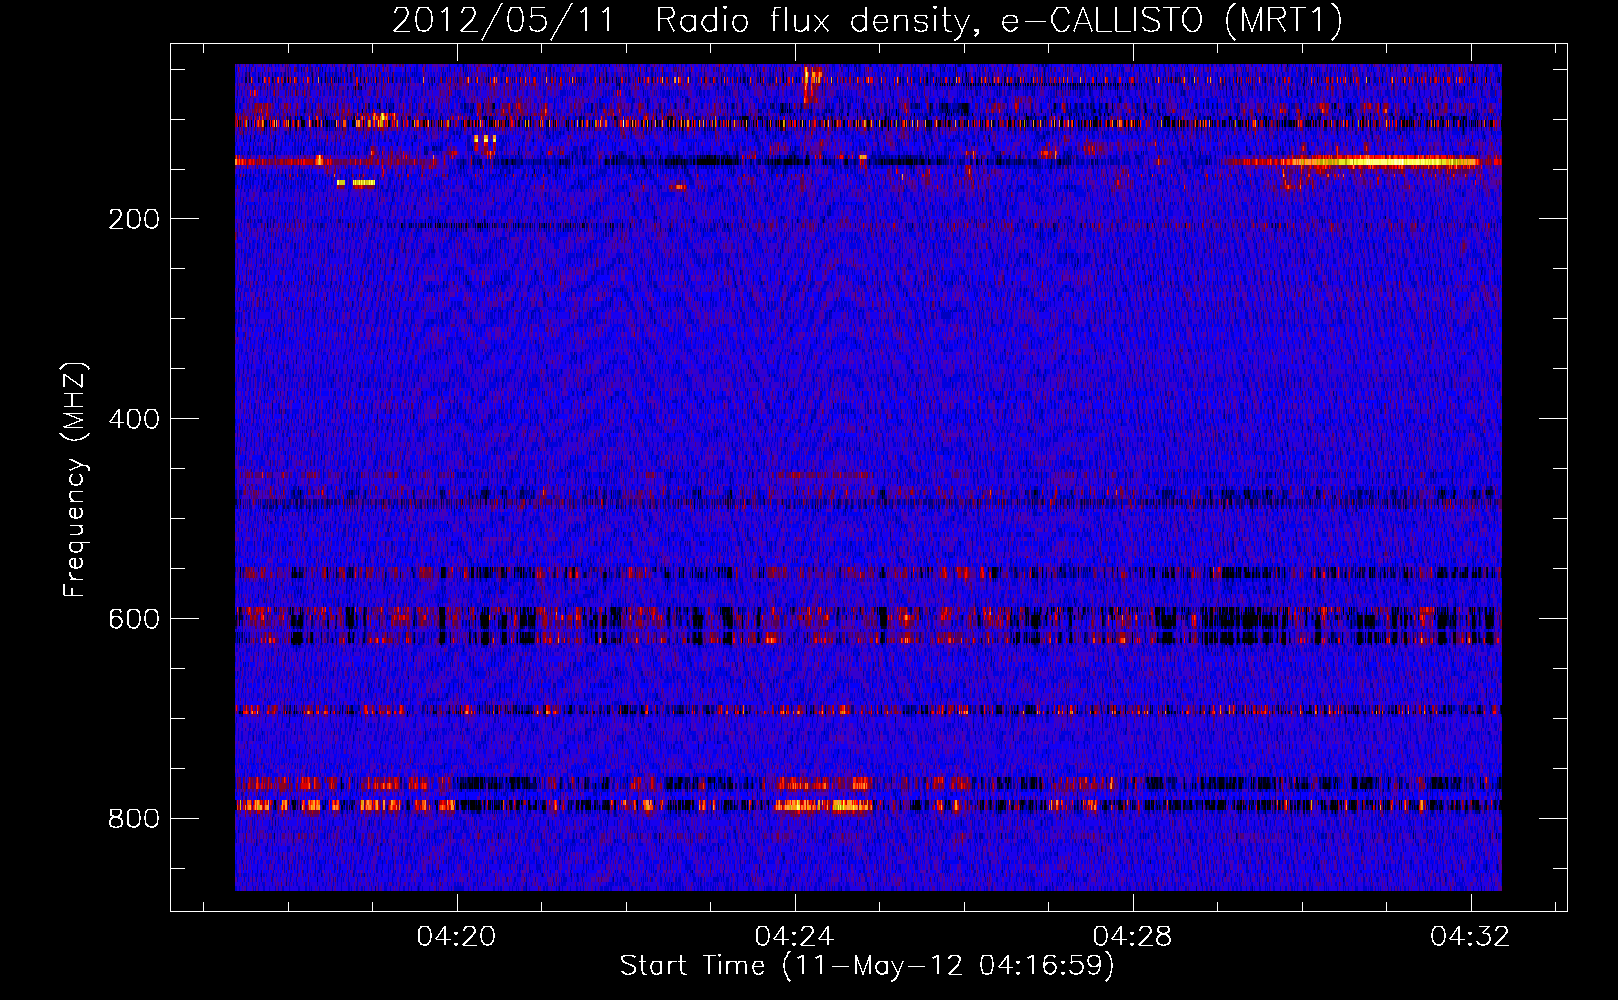
Task: Click the '600' frequency tick label
Action: click(134, 619)
